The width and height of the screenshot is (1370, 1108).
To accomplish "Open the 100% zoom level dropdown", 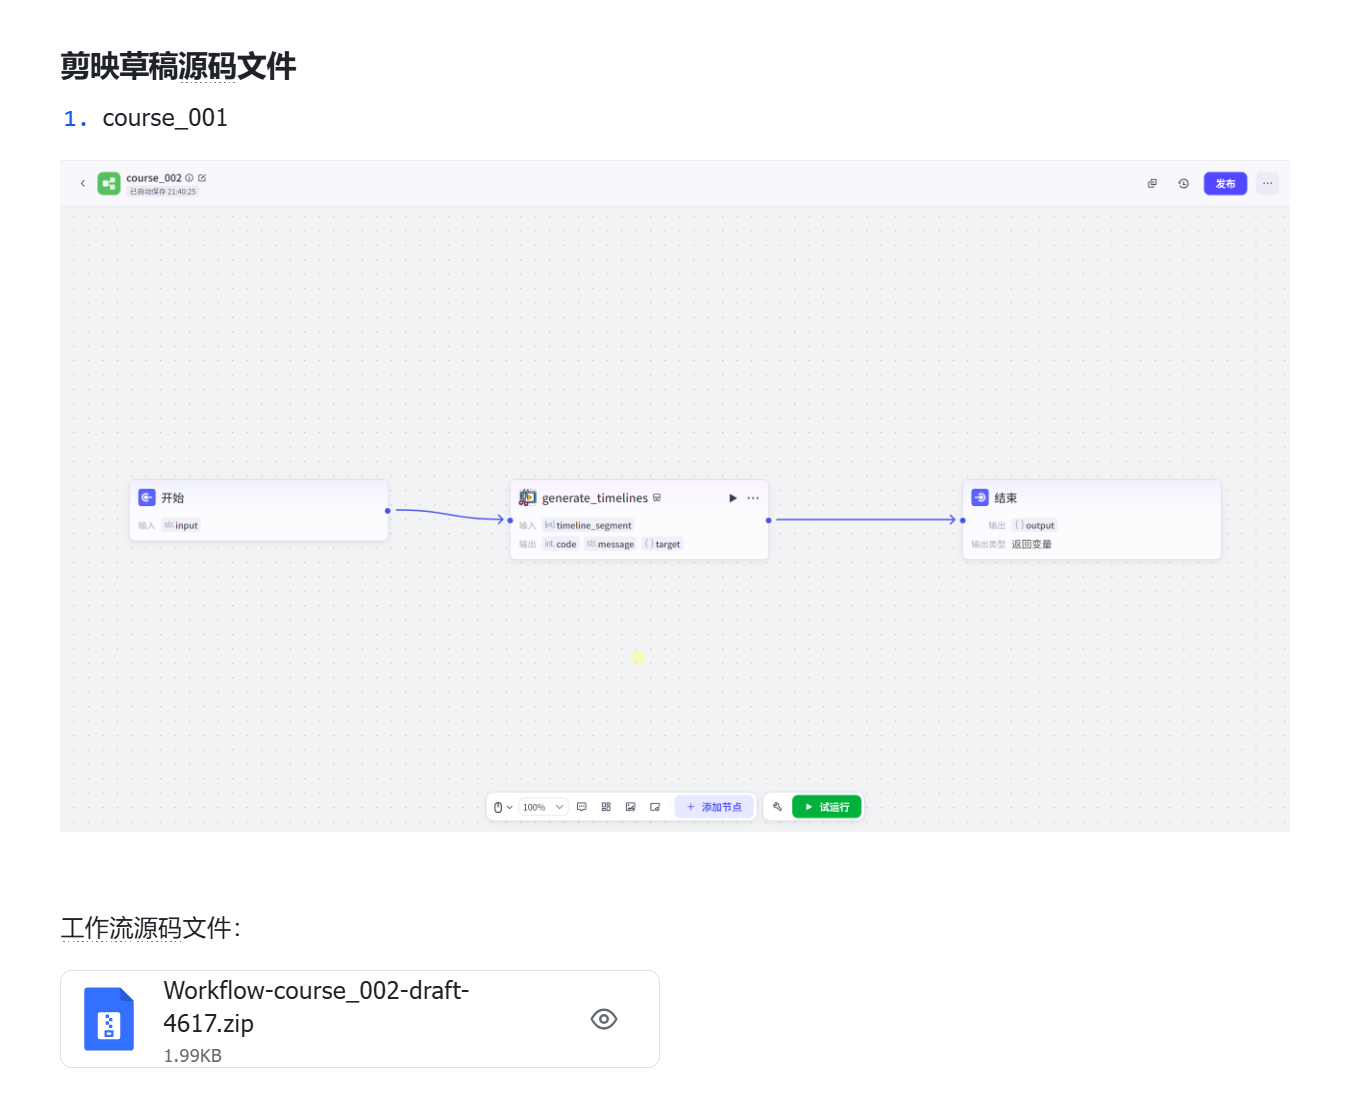I will [543, 807].
